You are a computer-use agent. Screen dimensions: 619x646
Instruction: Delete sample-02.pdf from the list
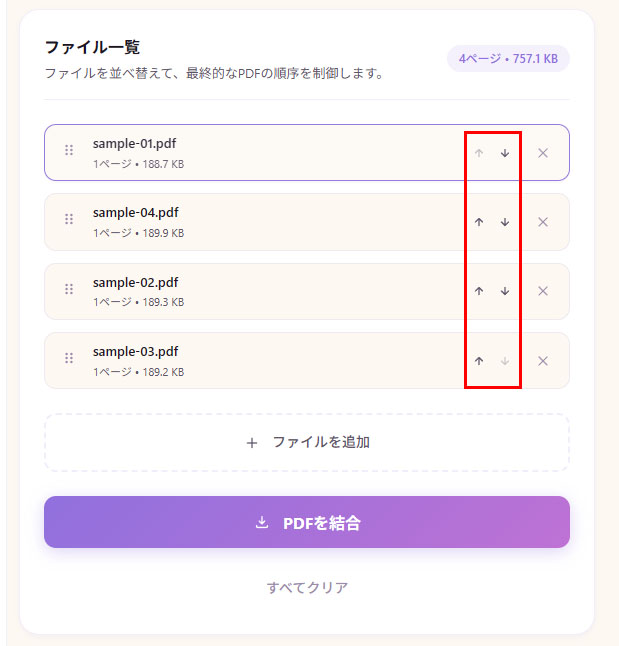click(x=543, y=291)
